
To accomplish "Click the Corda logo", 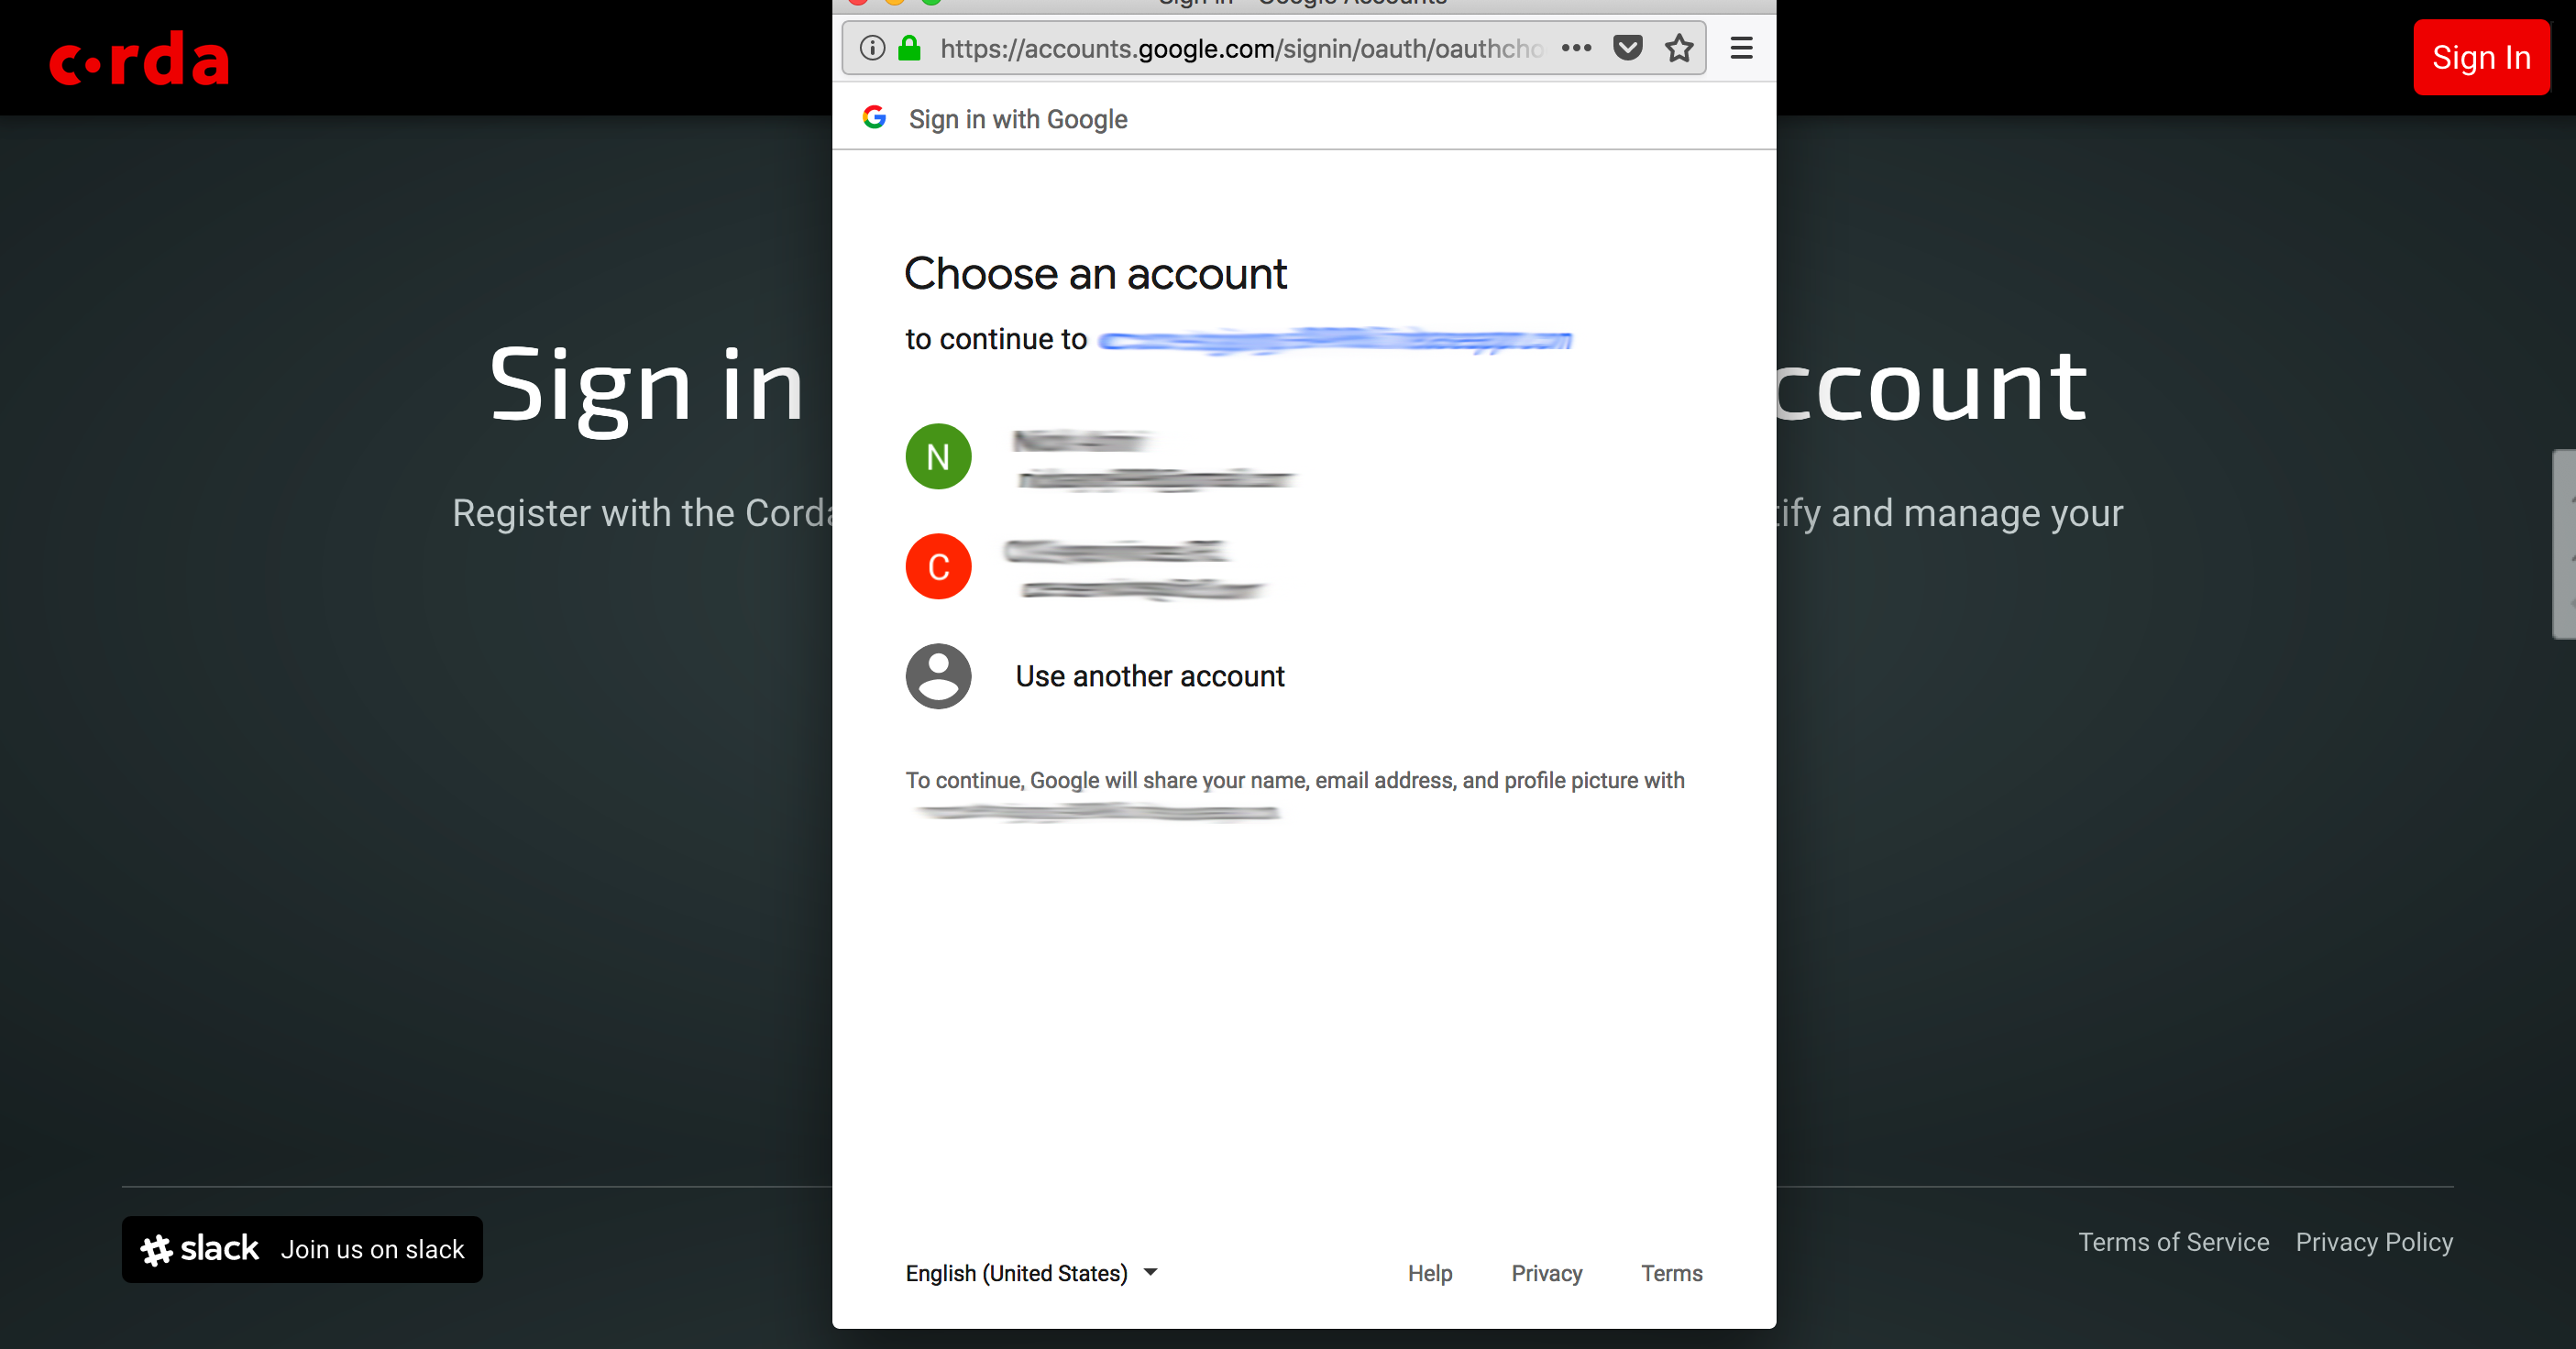I will click(139, 58).
